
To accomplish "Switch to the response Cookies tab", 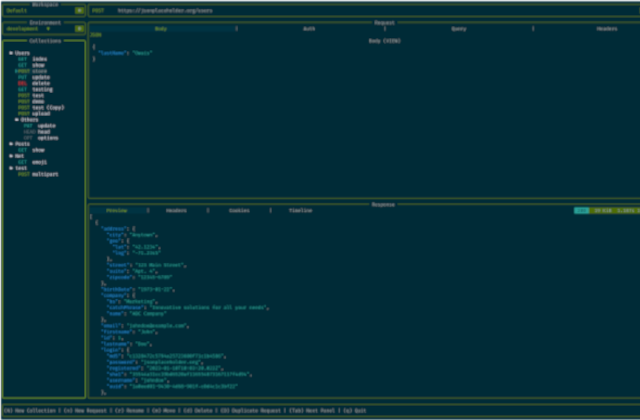I will (x=239, y=211).
